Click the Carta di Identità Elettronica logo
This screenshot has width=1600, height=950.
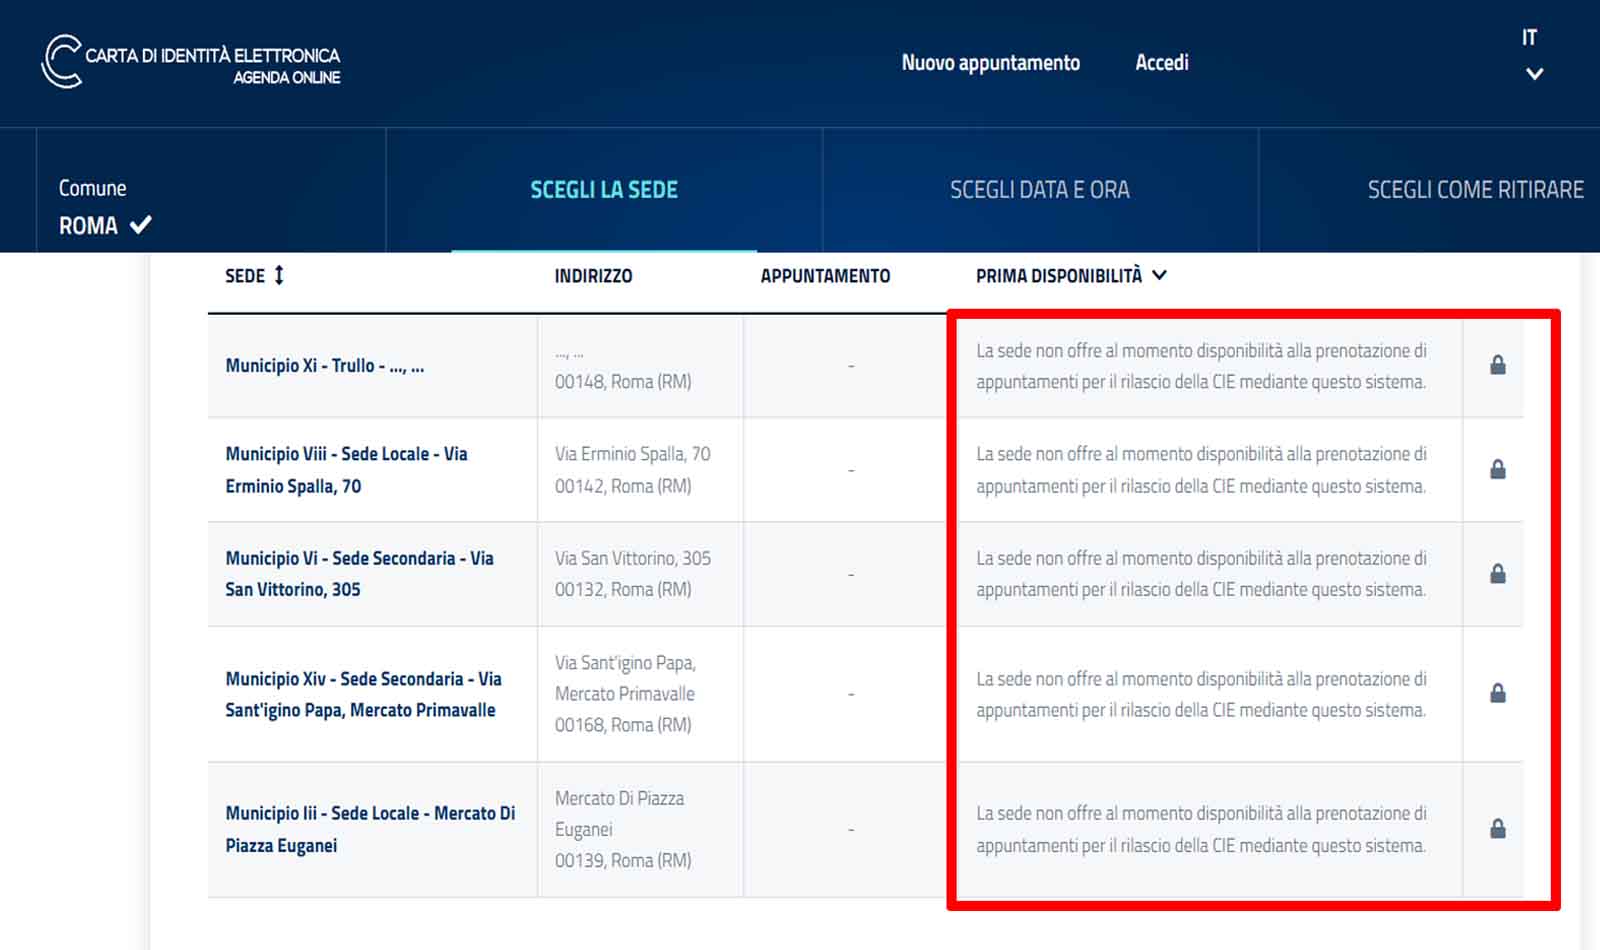tap(191, 62)
